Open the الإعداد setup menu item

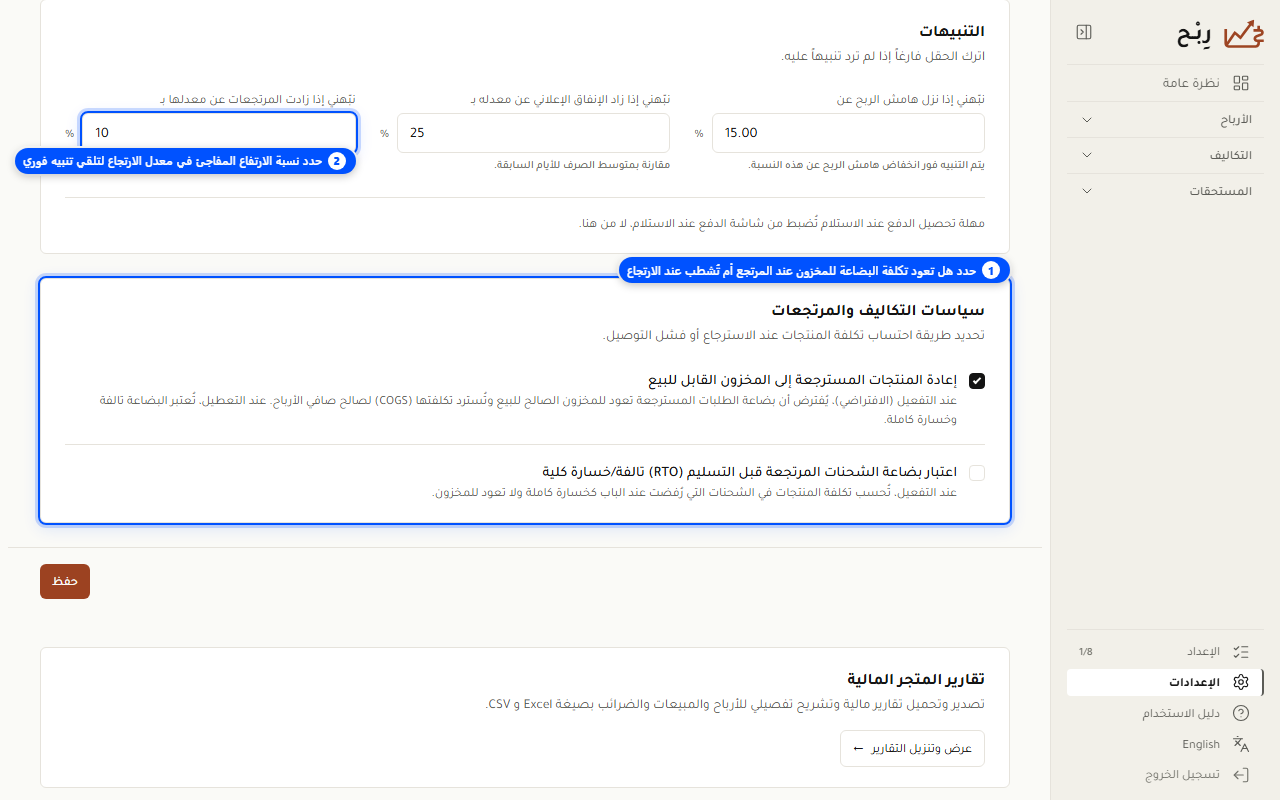(x=1166, y=651)
